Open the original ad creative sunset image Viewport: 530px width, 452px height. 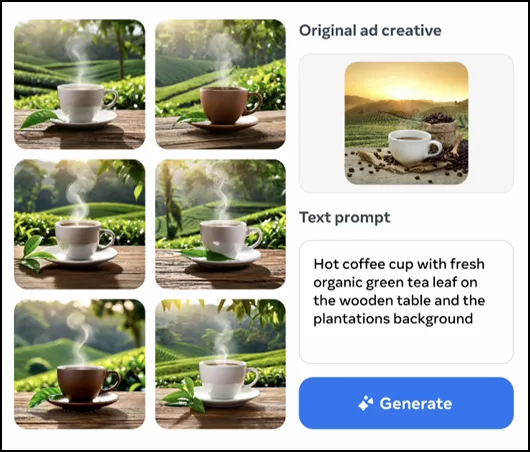click(406, 123)
